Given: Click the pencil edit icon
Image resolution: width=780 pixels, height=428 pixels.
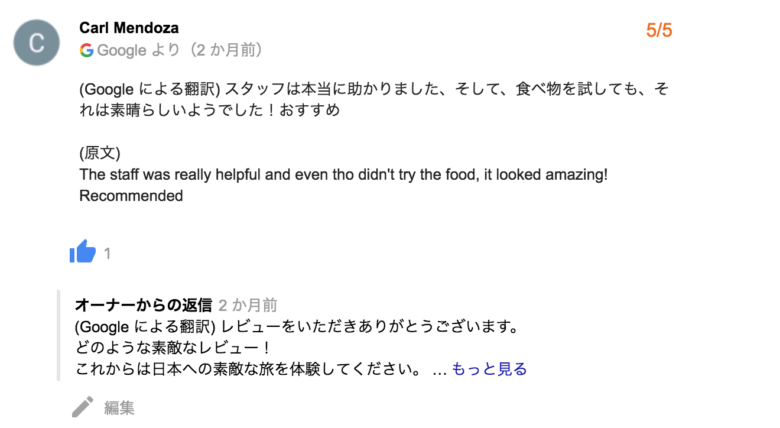Looking at the screenshot, I should tap(83, 407).
